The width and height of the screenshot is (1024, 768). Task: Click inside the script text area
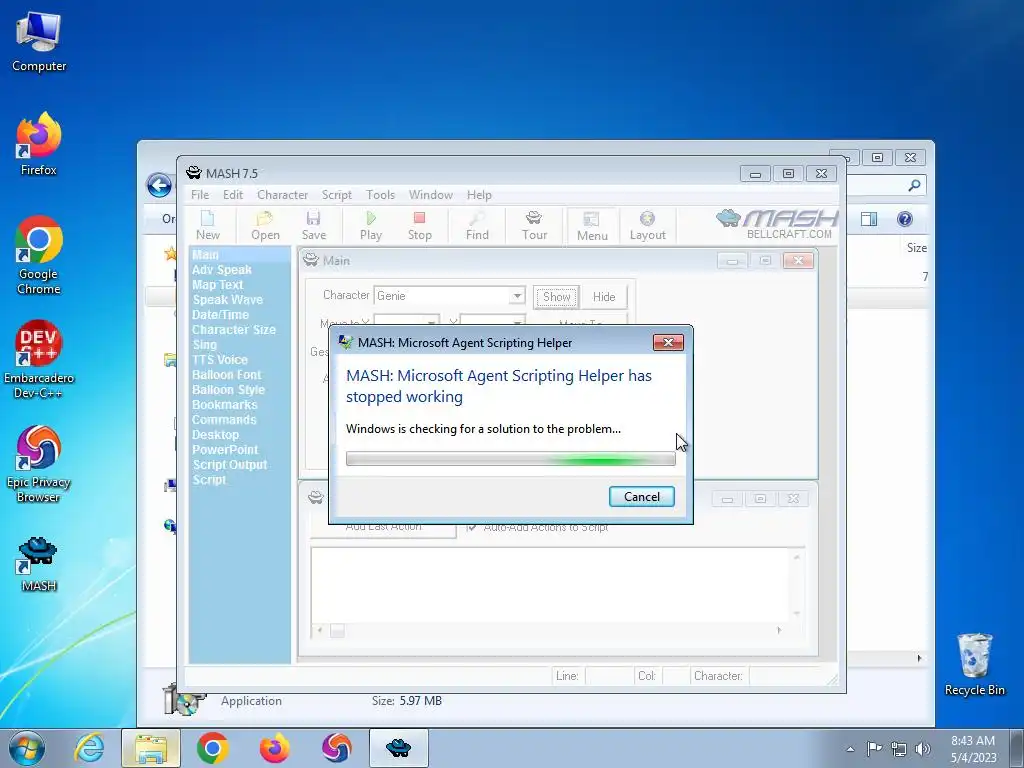pos(551,584)
